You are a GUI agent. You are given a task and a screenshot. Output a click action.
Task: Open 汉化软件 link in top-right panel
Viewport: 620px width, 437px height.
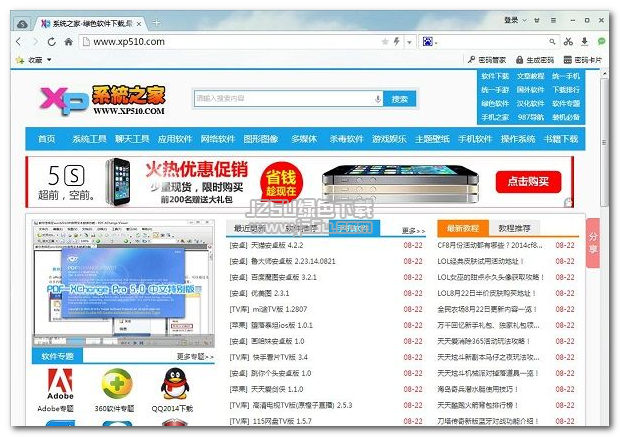[530, 104]
